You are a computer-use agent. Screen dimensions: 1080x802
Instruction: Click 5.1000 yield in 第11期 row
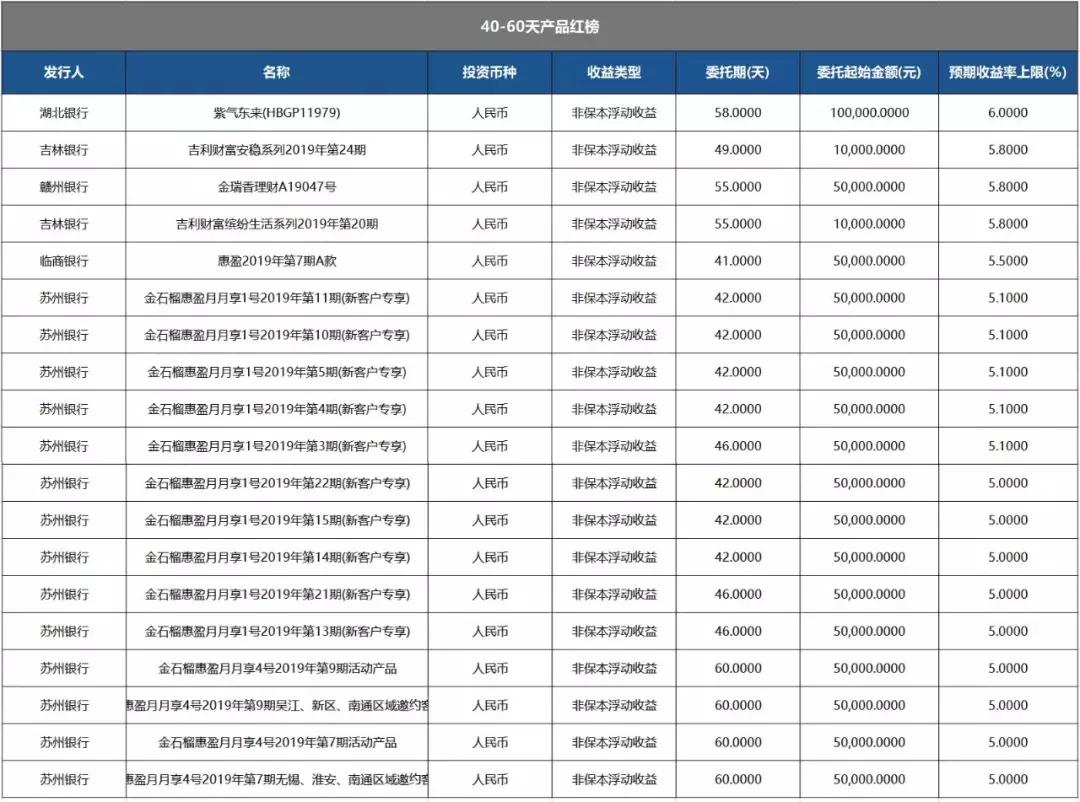coord(1008,298)
